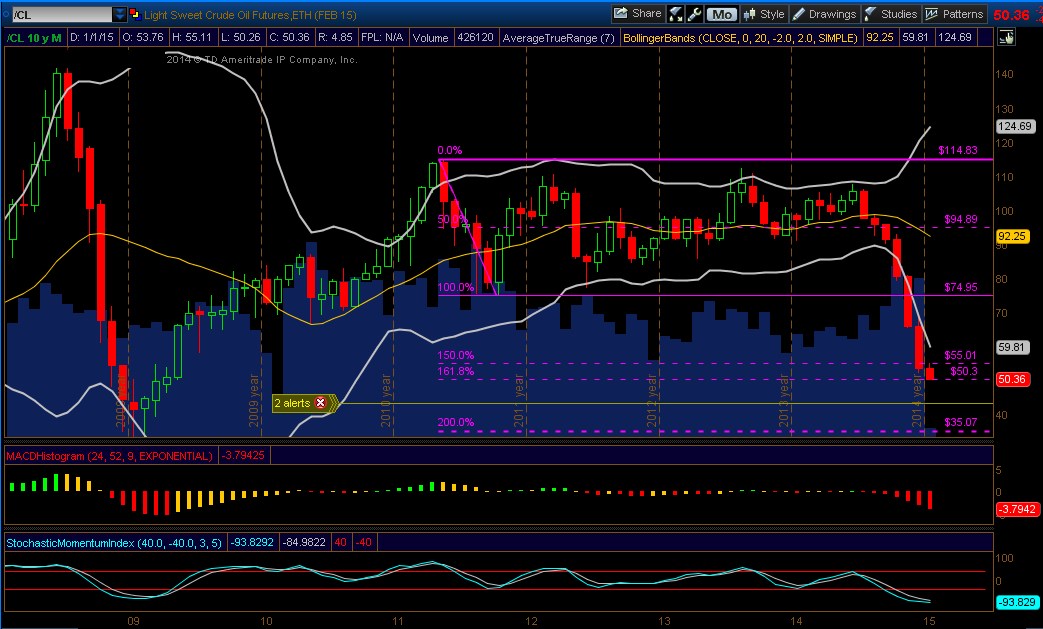Click the quick study flask icon
Viewport: 1043px width, 629px height.
click(675, 14)
